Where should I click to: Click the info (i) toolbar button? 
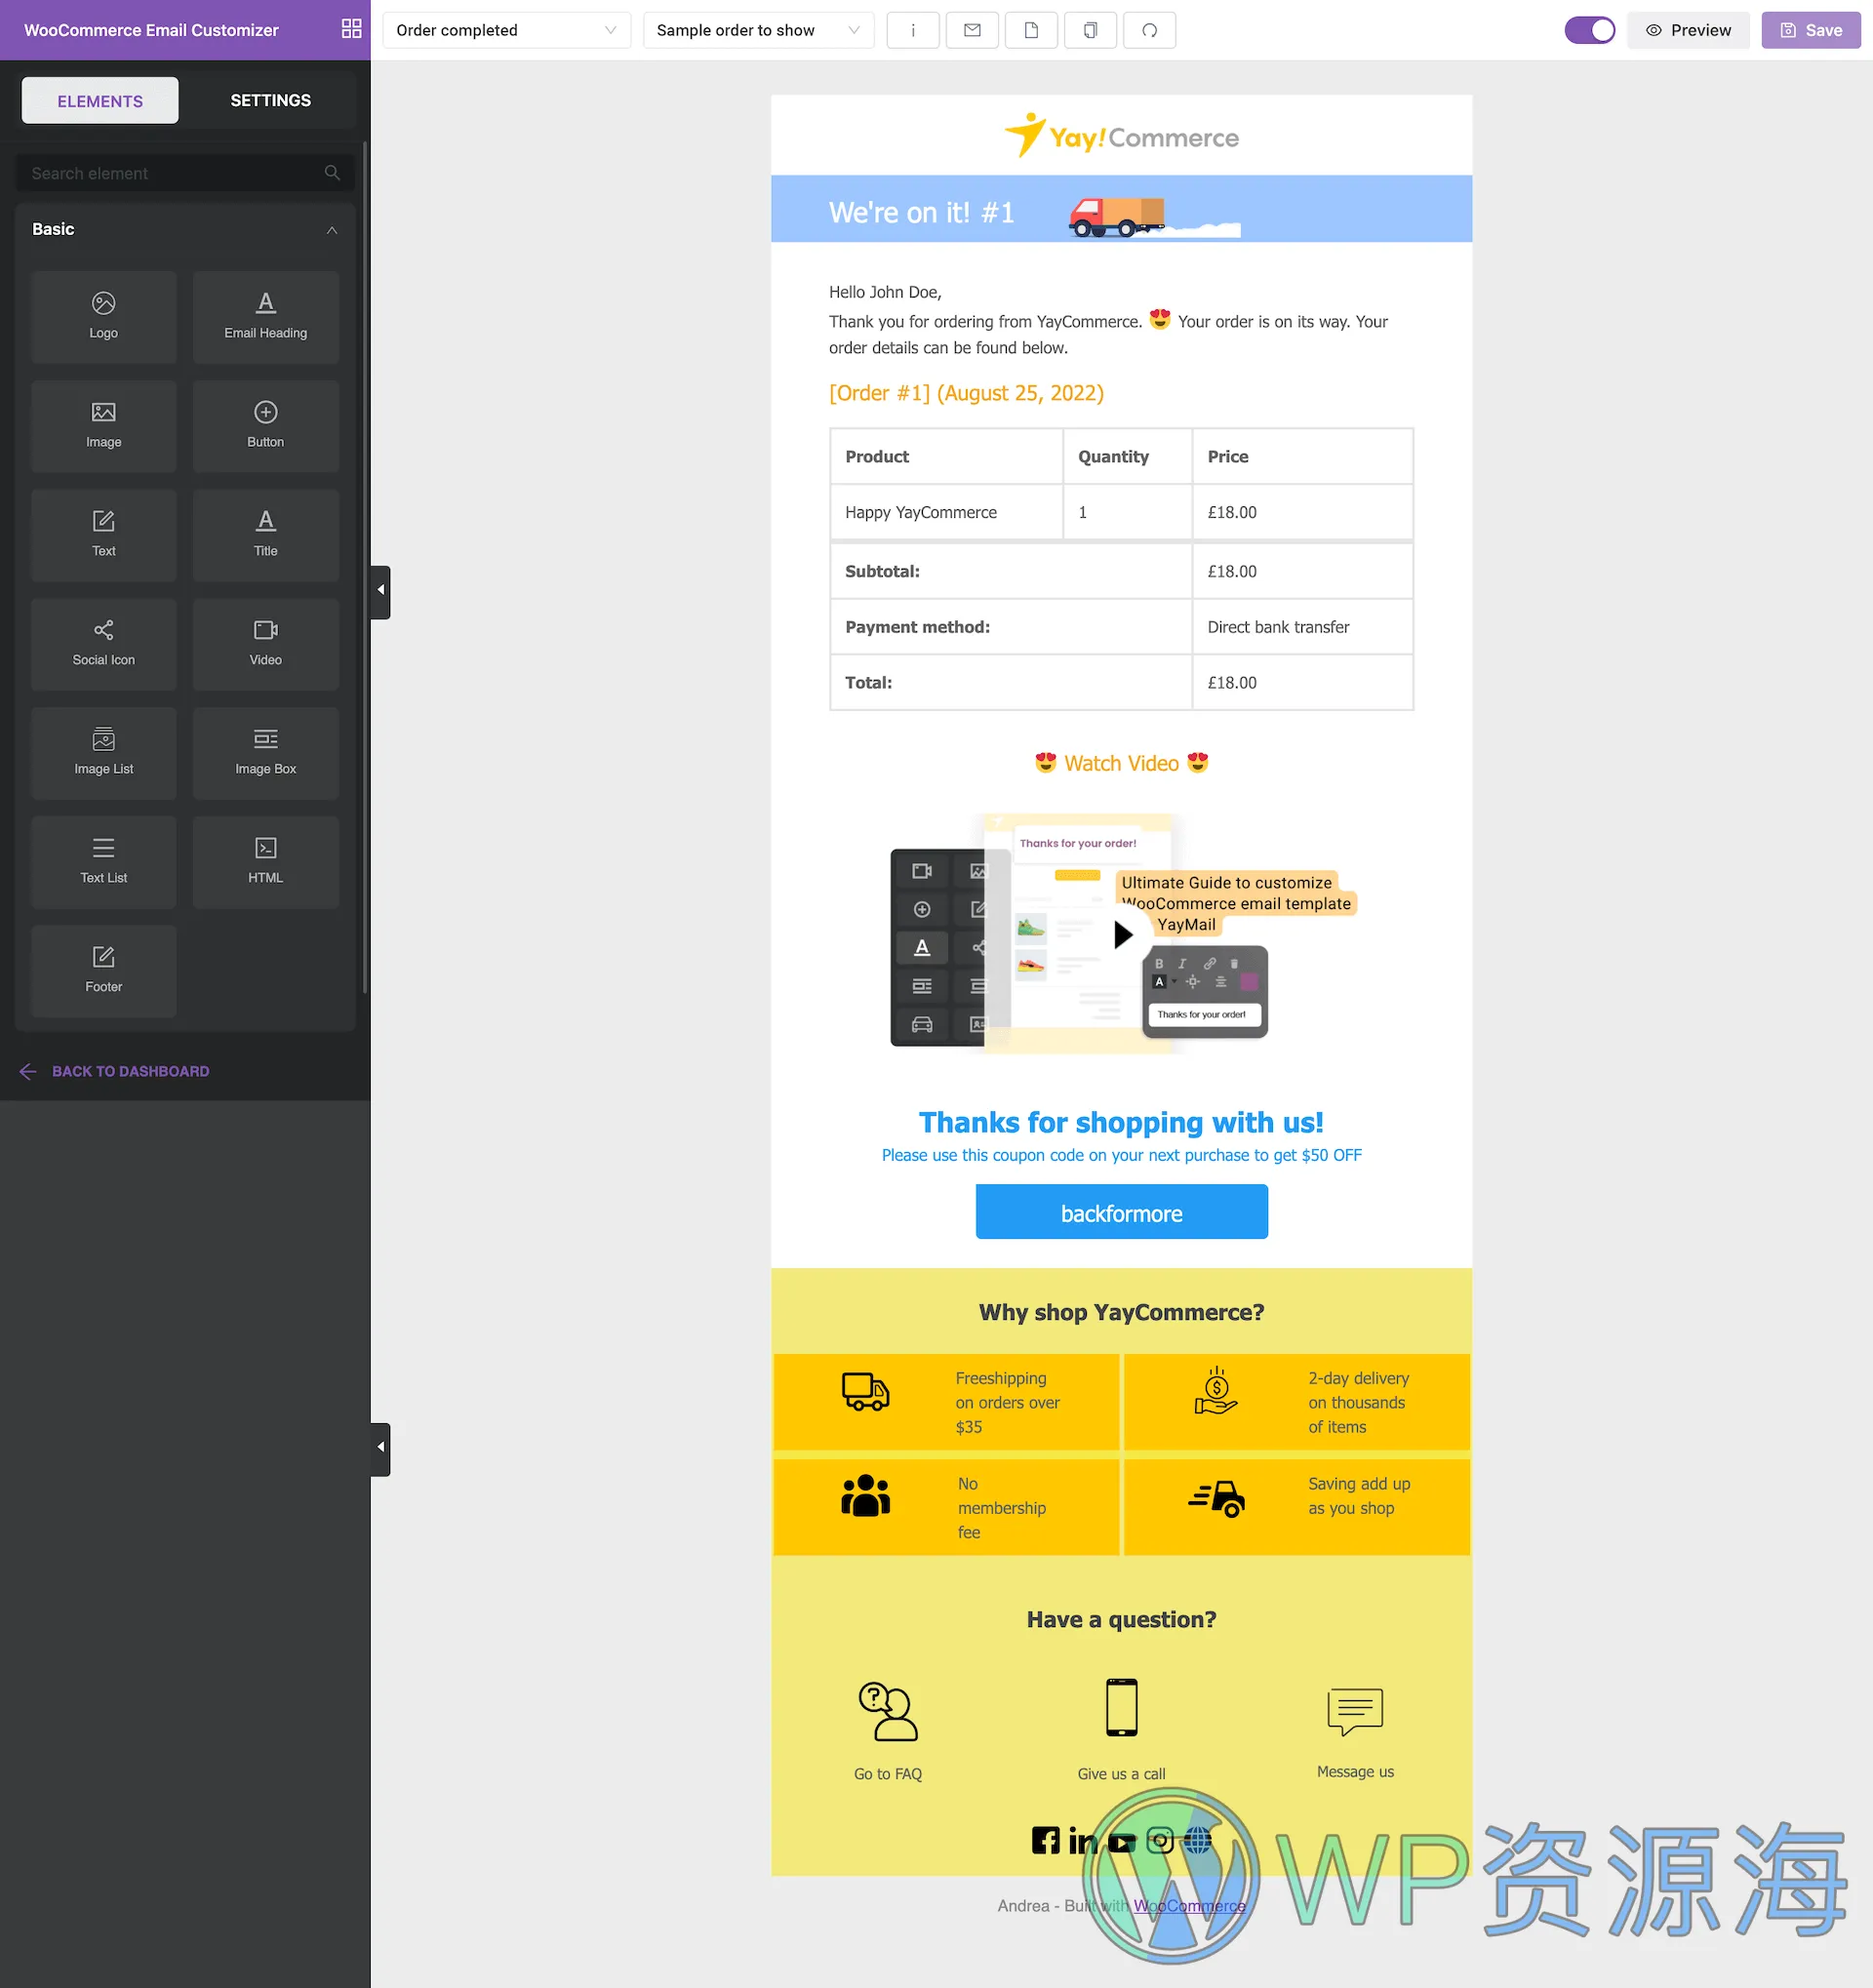(x=912, y=30)
